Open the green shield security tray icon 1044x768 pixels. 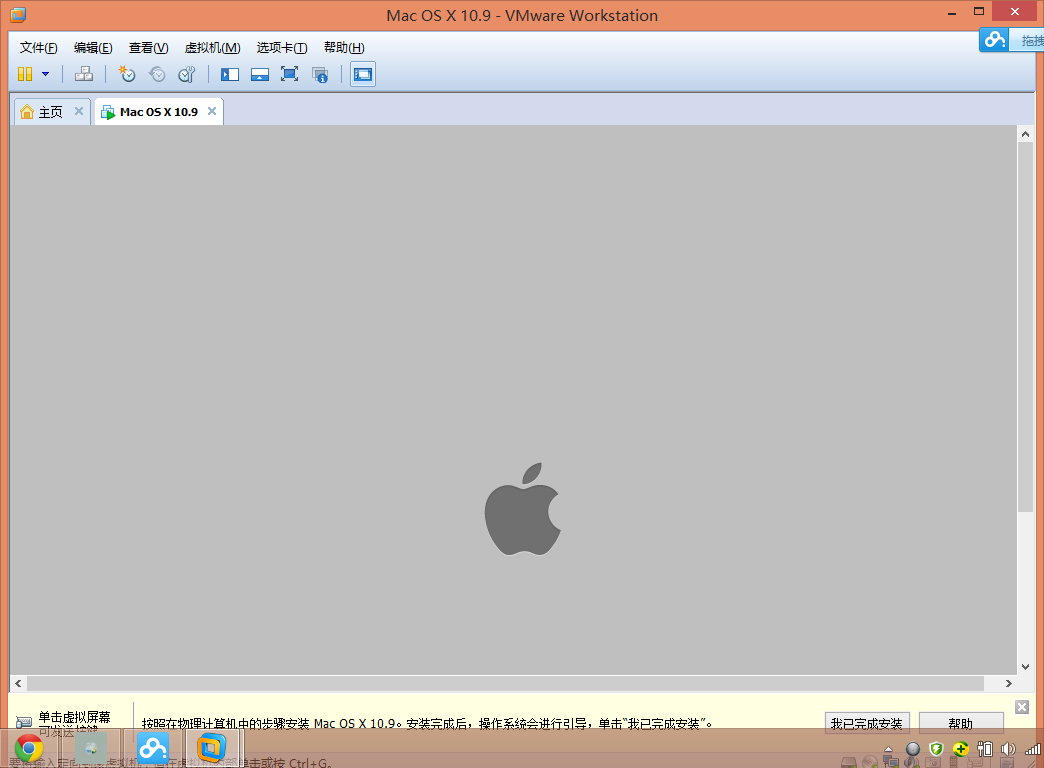click(936, 749)
